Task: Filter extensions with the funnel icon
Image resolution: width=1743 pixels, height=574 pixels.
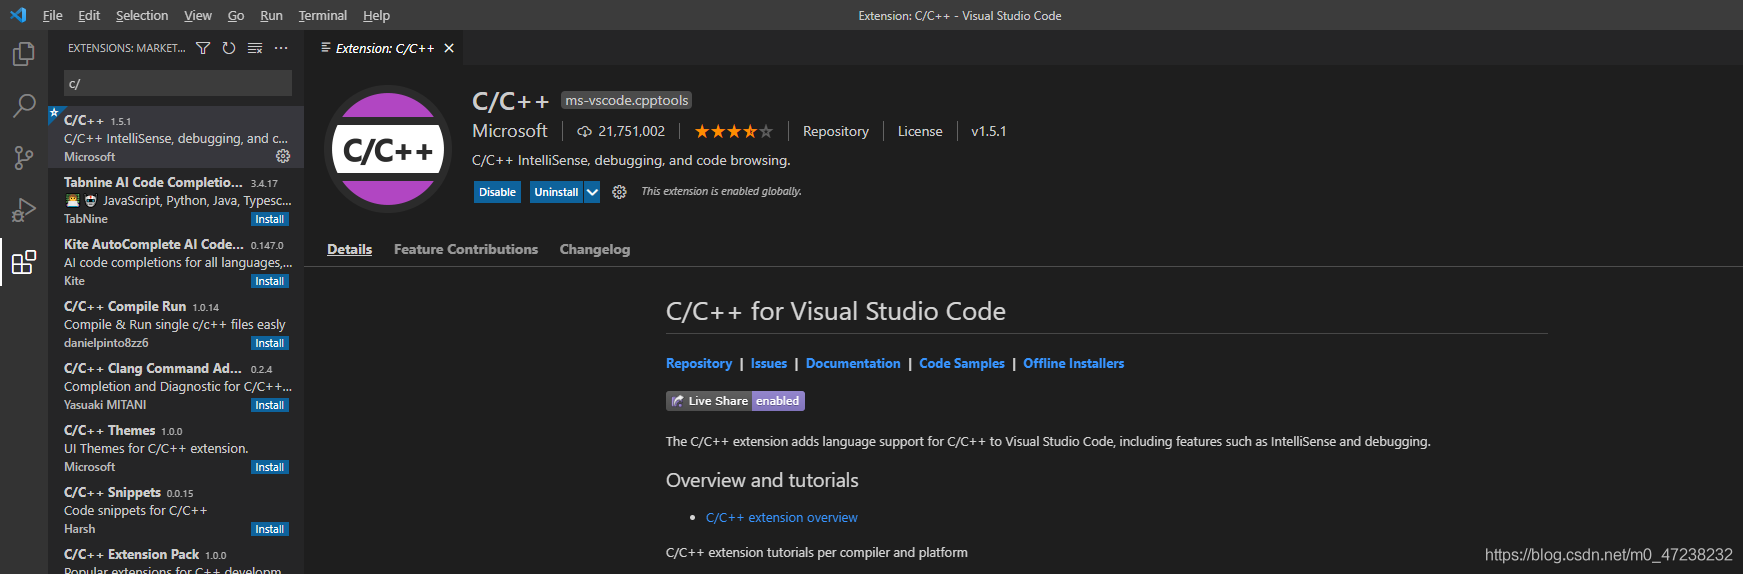Action: pos(203,48)
